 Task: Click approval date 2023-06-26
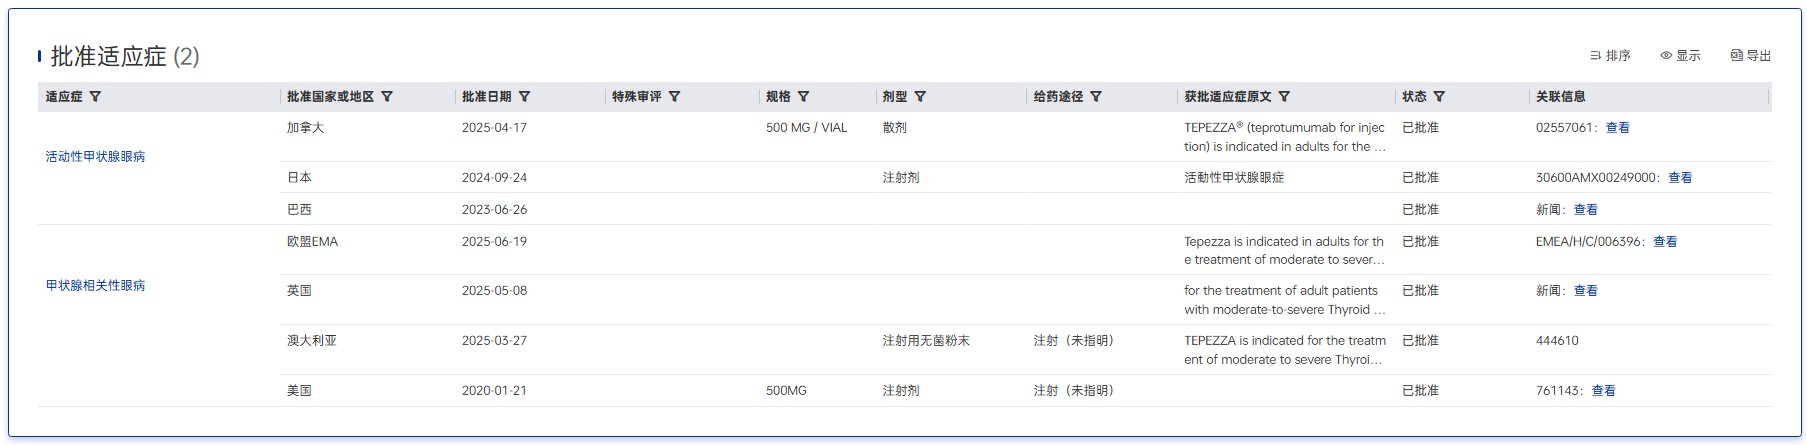click(x=494, y=210)
